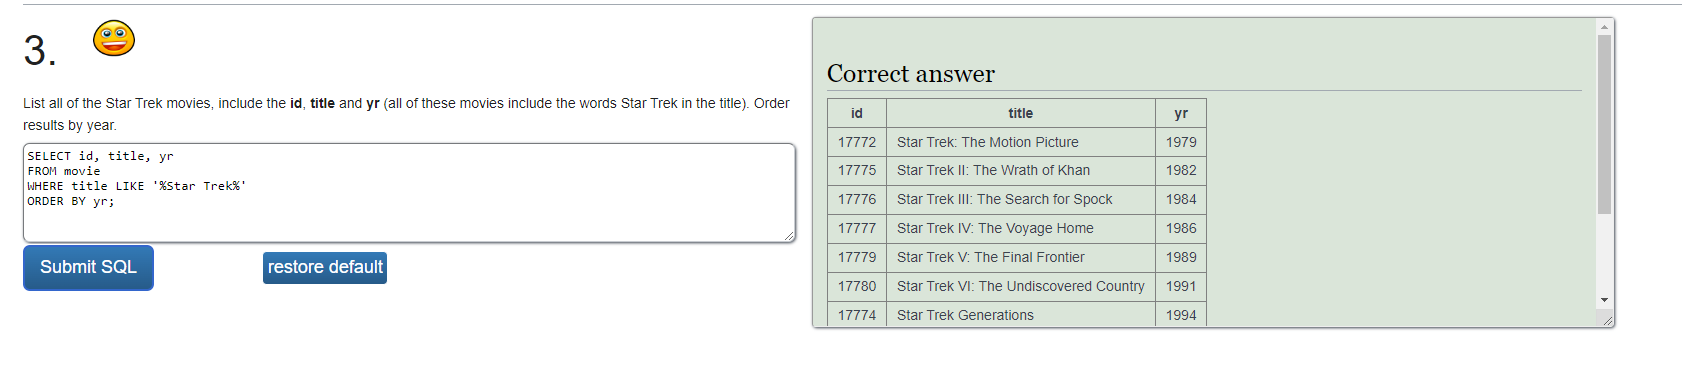The height and width of the screenshot is (379, 1682).
Task: Click the 'yr' column header
Action: 1181,113
